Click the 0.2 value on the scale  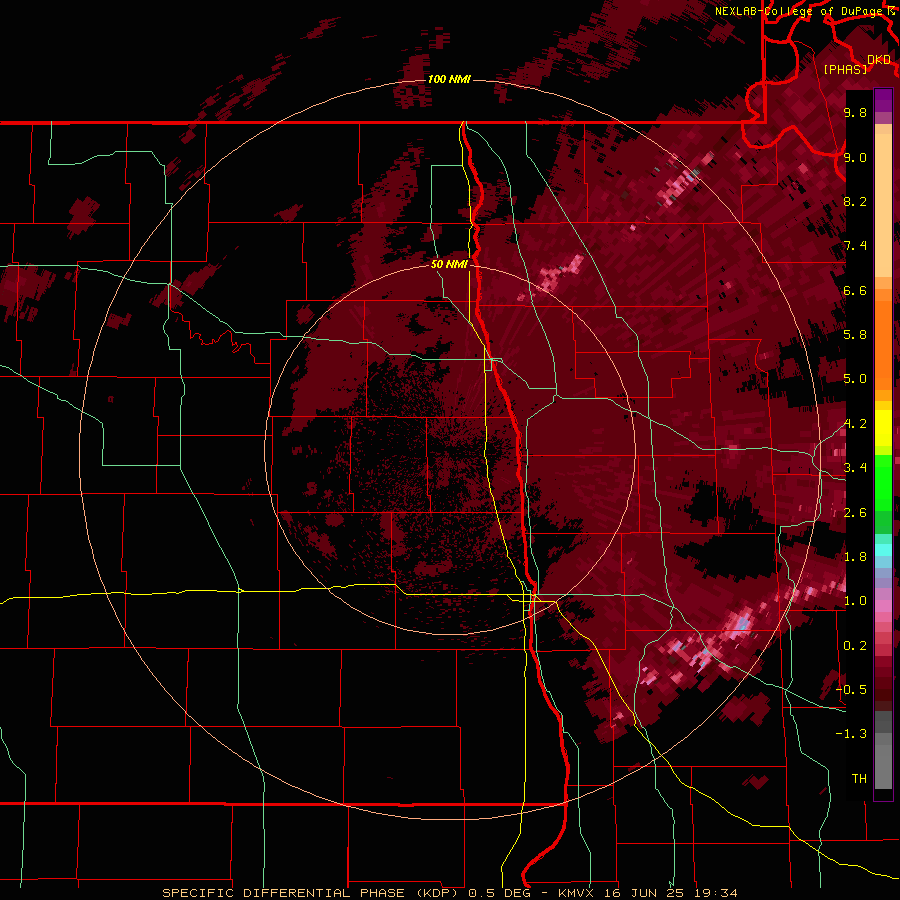tap(855, 646)
